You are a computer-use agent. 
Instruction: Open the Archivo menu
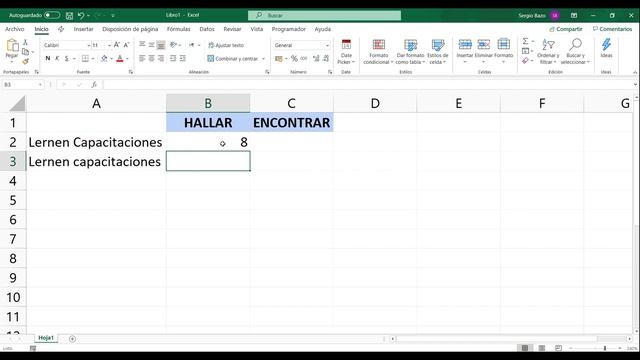coord(15,29)
